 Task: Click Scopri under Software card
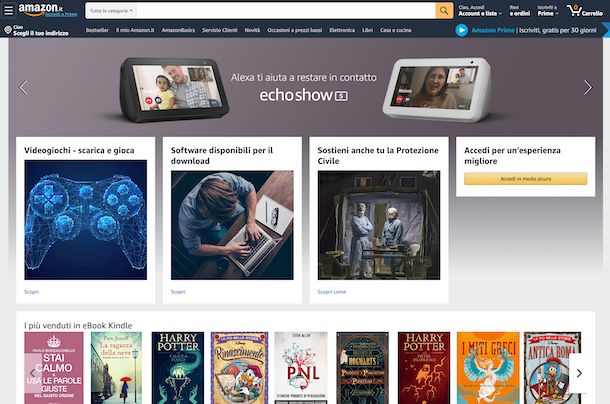(x=178, y=292)
